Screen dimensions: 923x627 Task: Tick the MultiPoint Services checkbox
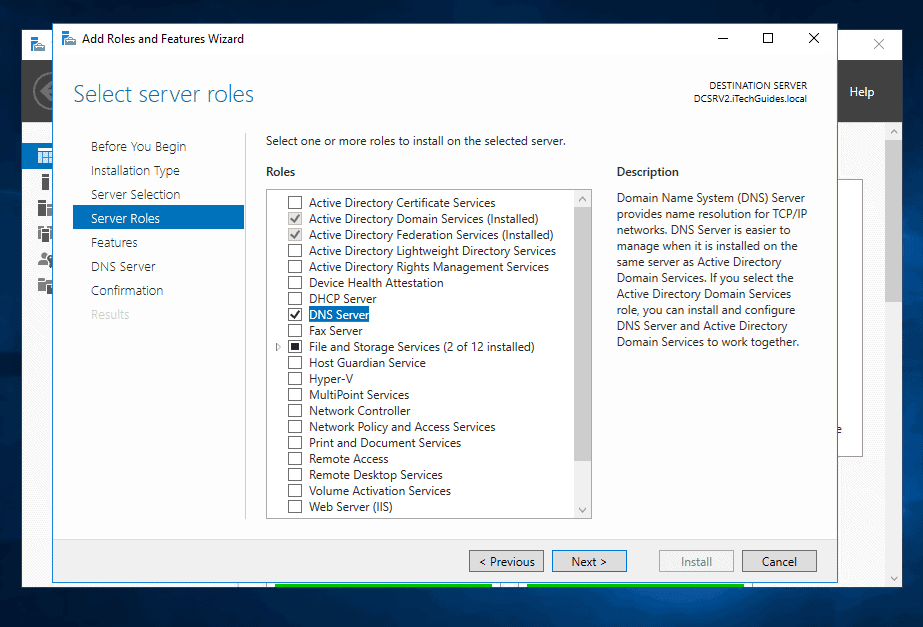coord(295,394)
